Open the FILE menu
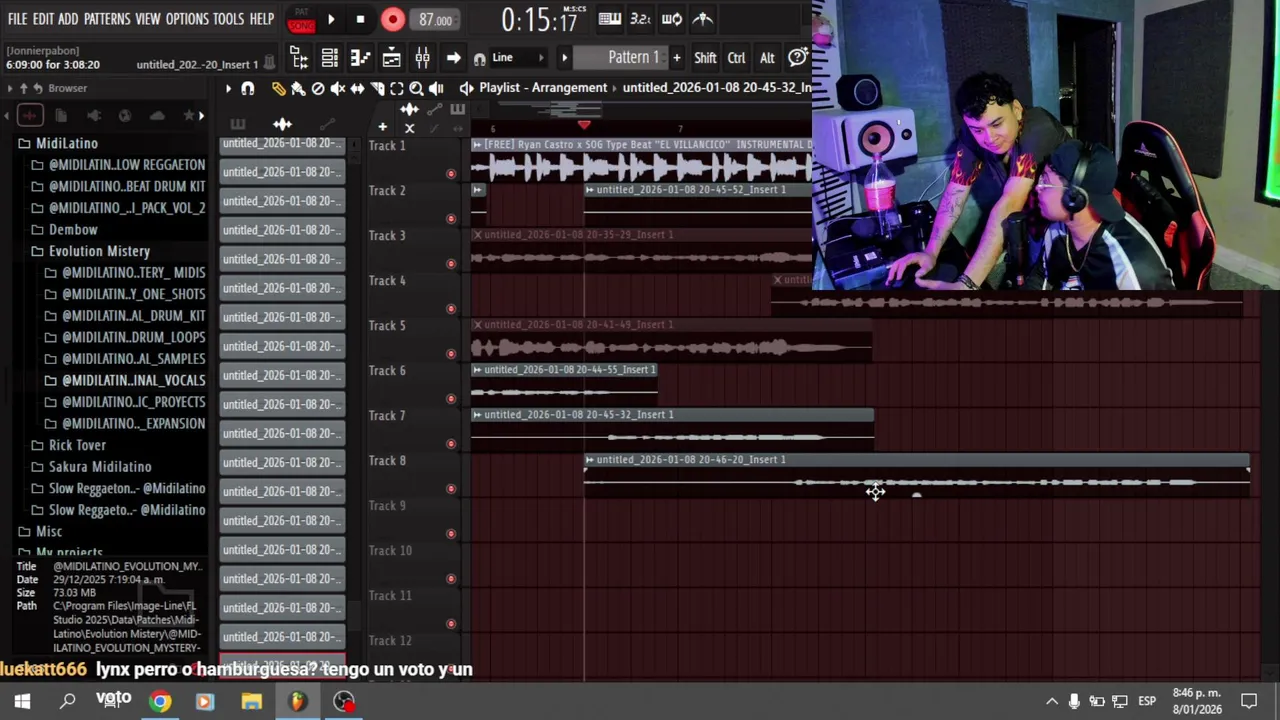This screenshot has height=720, width=1280. click(x=17, y=19)
